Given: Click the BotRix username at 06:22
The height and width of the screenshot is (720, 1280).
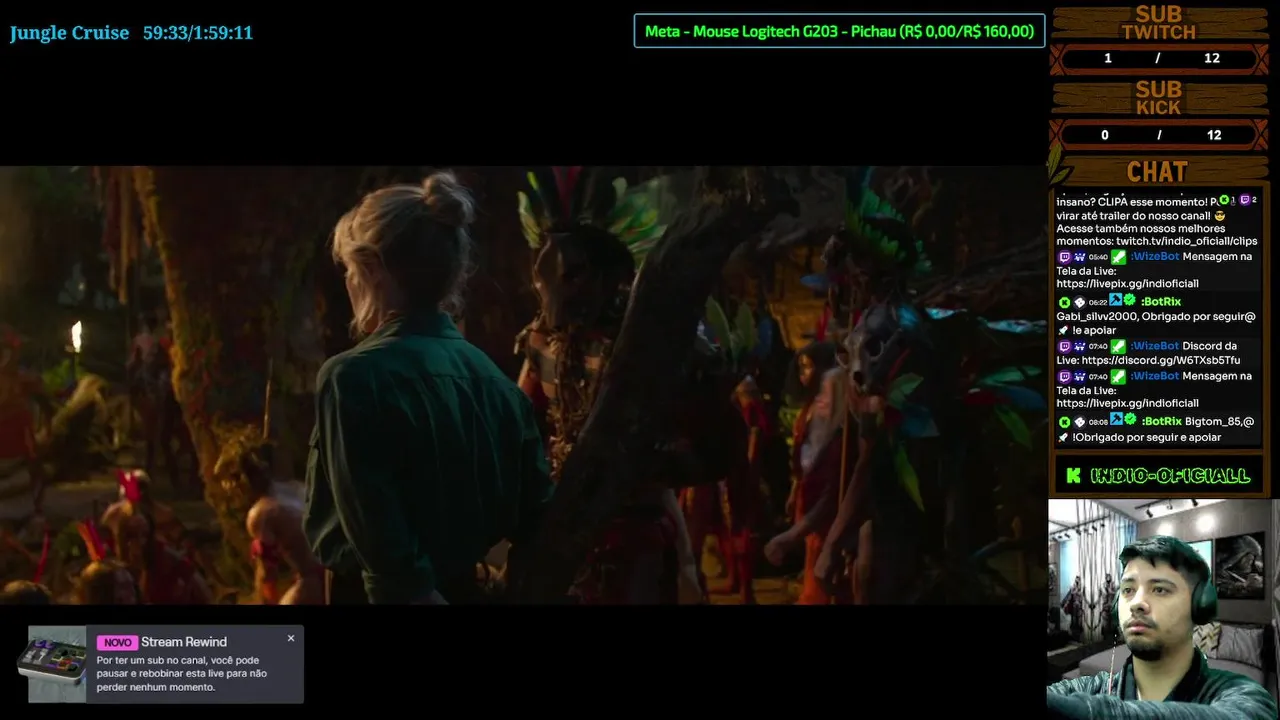Looking at the screenshot, I should pos(1161,301).
